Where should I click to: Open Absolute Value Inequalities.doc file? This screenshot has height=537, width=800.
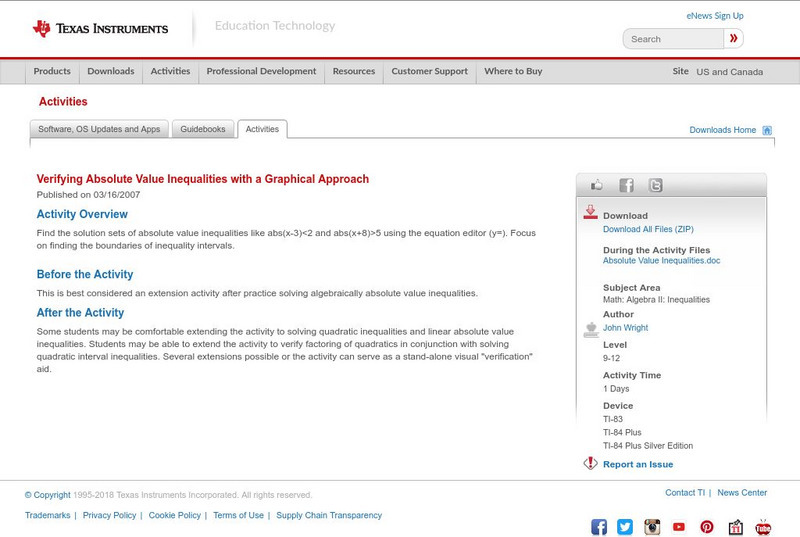click(661, 261)
